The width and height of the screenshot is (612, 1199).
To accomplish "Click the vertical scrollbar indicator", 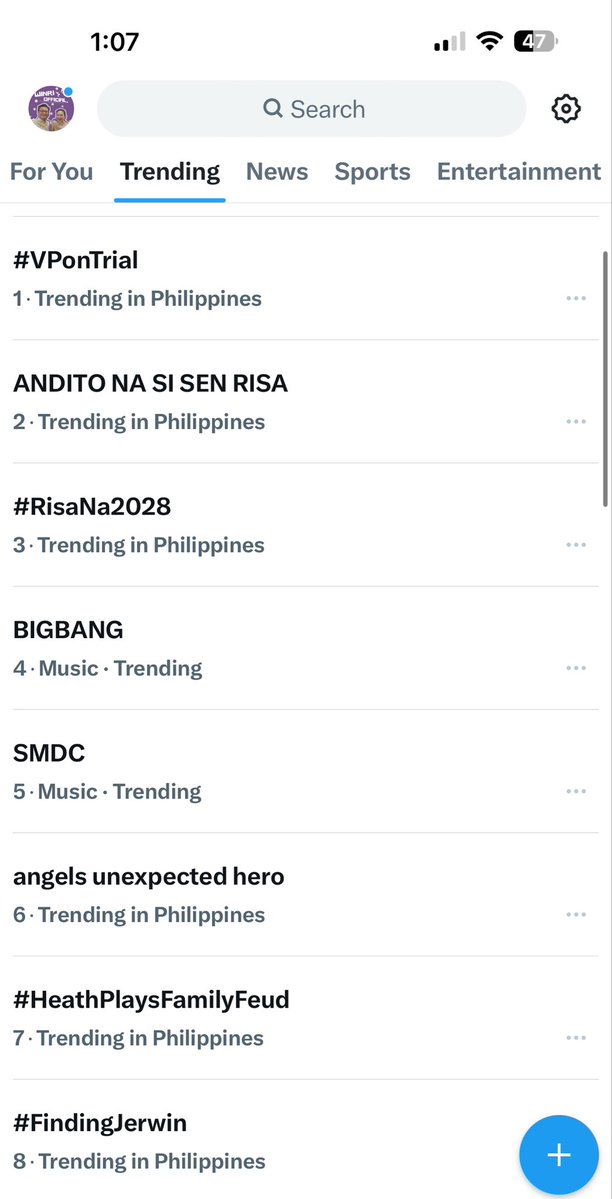I will 606,379.
